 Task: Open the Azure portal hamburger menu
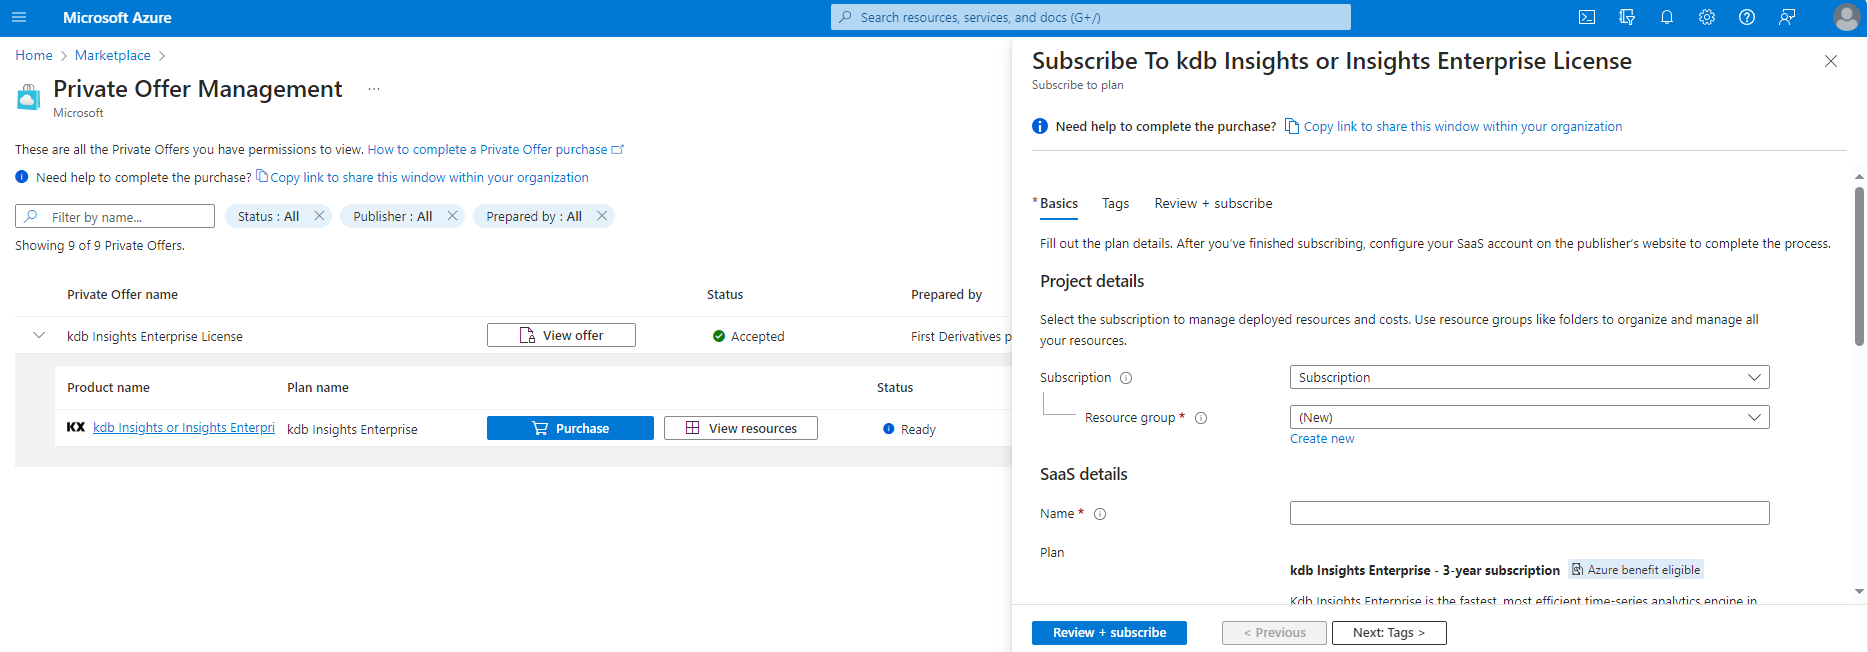19,17
